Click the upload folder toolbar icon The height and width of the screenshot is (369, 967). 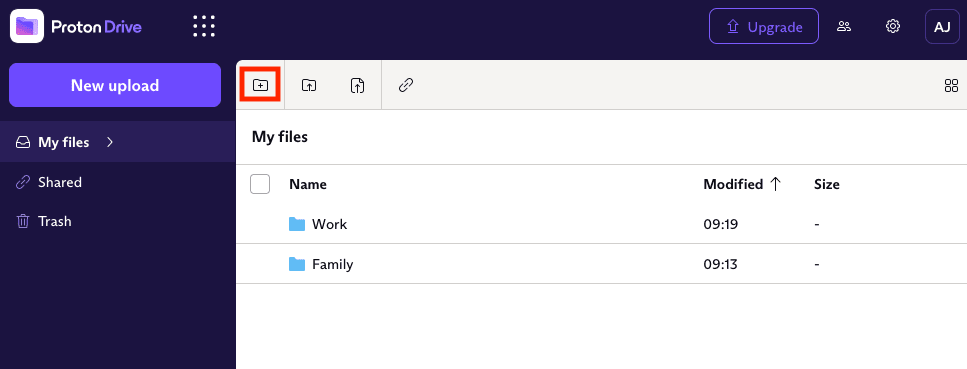coord(309,85)
